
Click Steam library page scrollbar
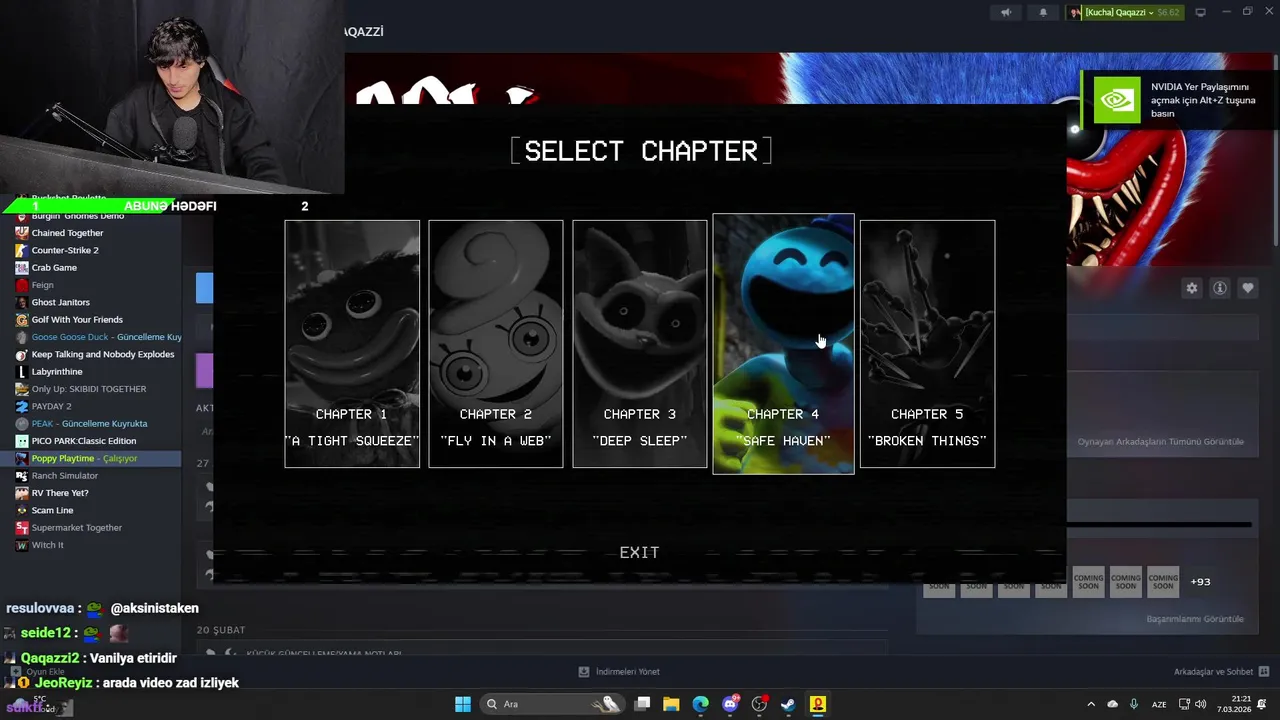coord(1274,150)
